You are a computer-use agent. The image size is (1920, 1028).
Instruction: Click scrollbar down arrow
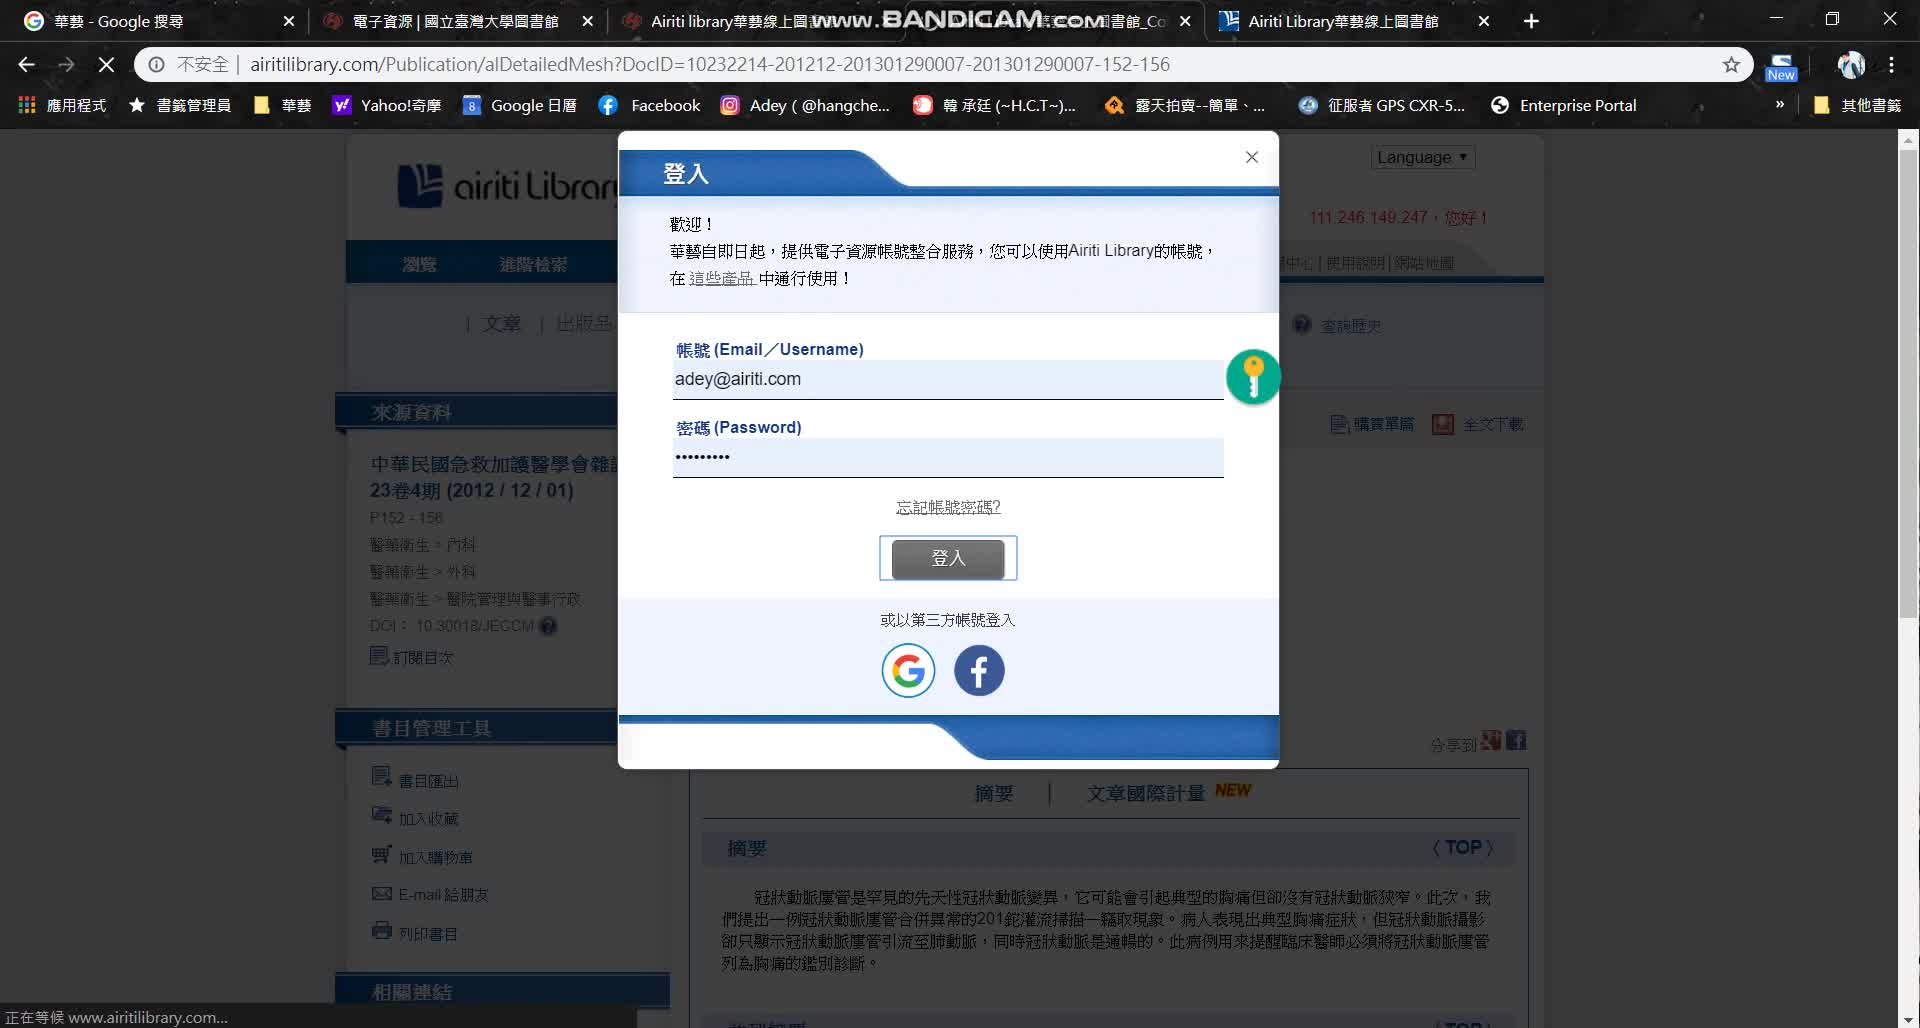click(1907, 1019)
